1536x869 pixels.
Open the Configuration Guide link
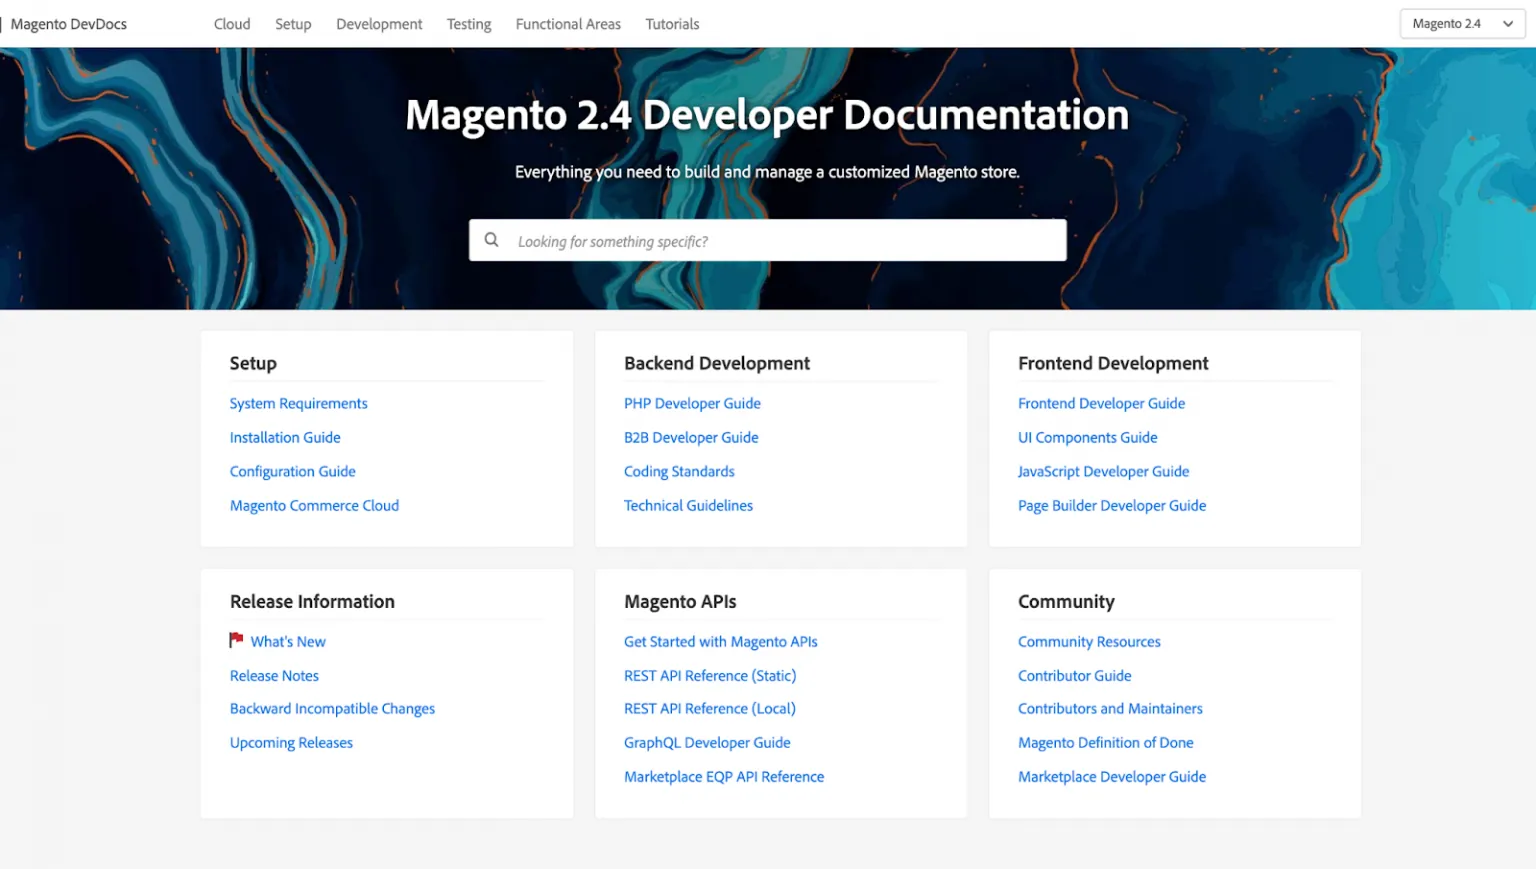(293, 471)
